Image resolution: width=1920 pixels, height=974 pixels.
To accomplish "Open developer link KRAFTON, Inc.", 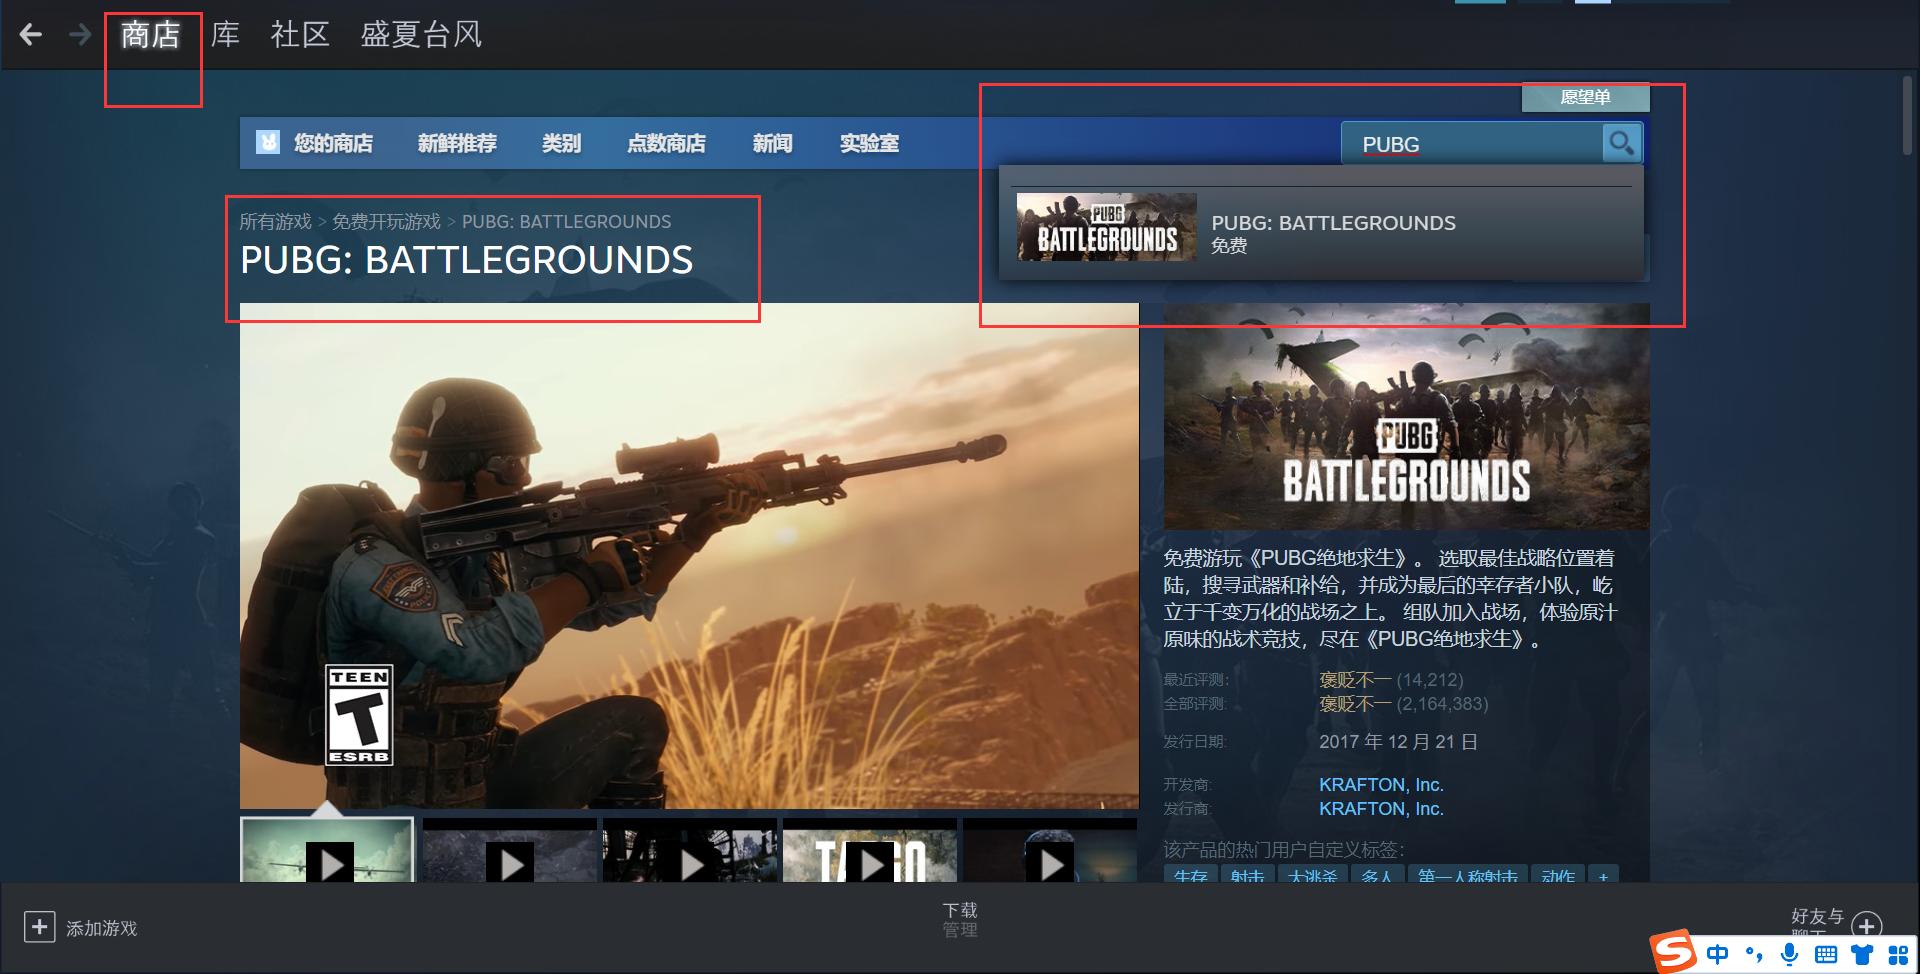I will 1381,784.
